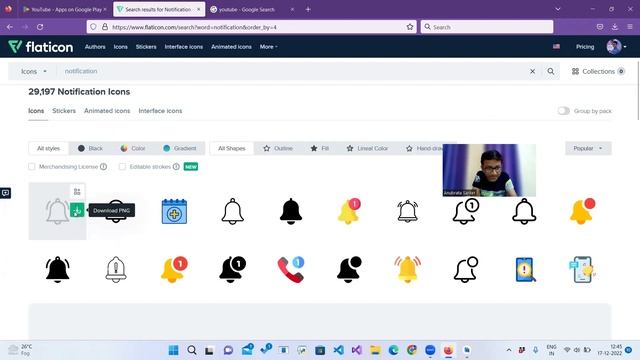Filter by Fill shape
The image size is (640, 360).
click(320, 148)
